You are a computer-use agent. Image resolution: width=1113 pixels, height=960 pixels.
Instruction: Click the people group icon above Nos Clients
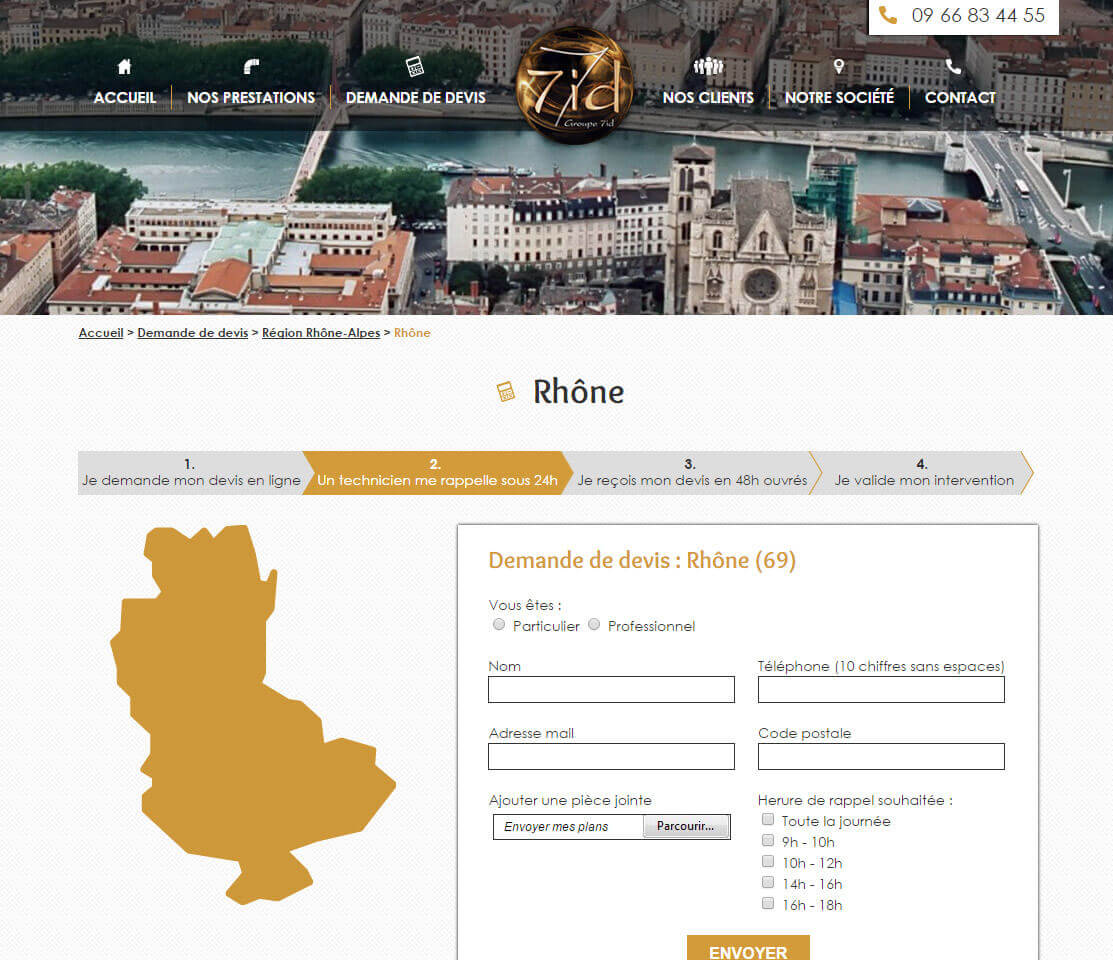708,67
